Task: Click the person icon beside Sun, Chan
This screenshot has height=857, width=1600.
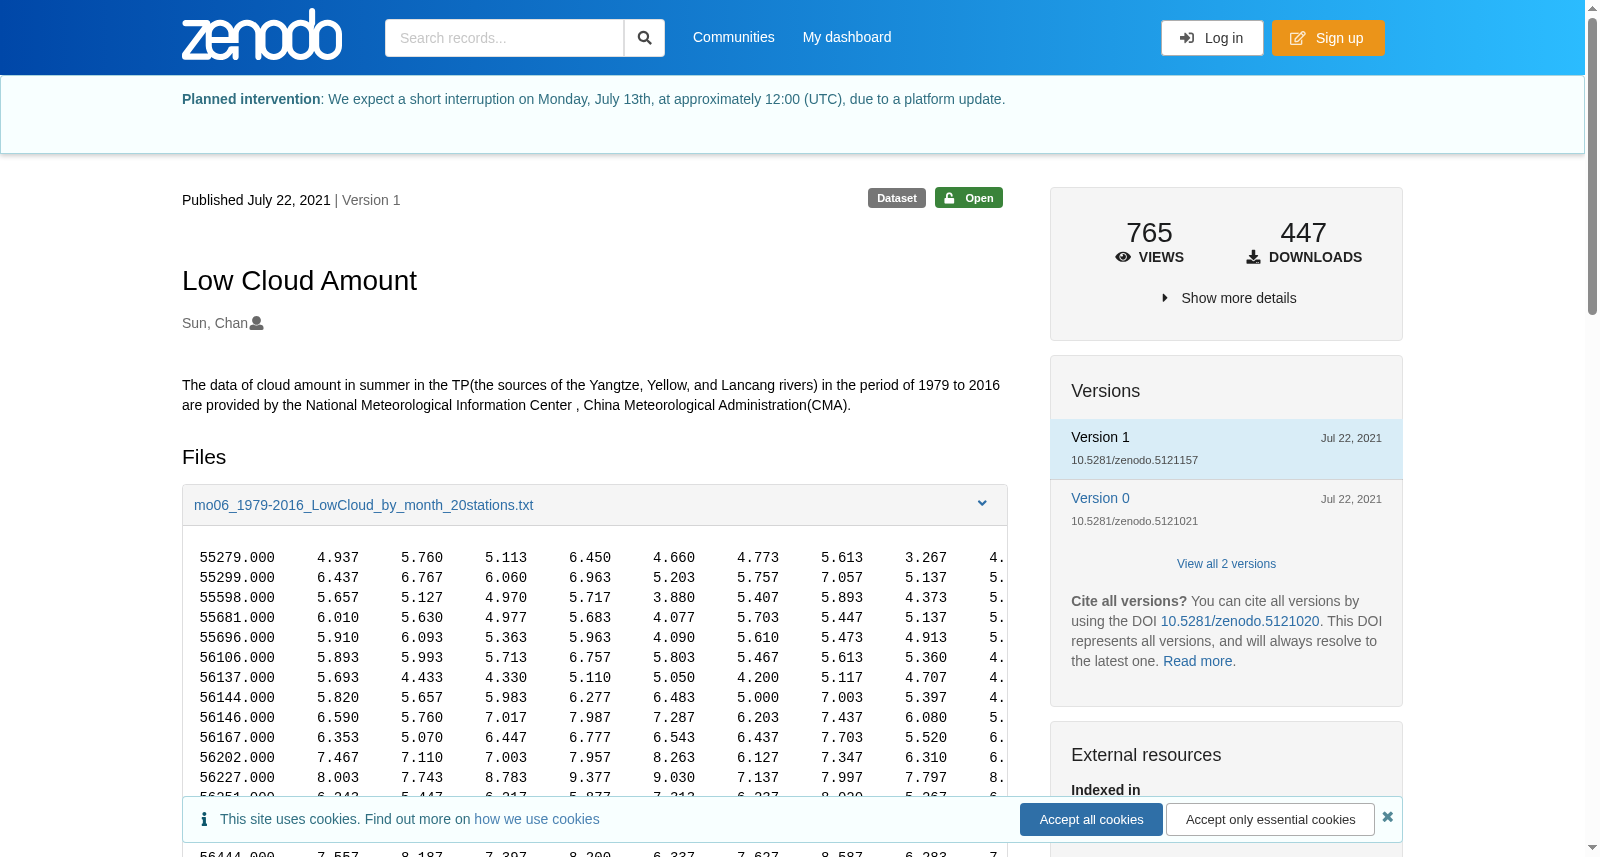Action: pos(257,323)
